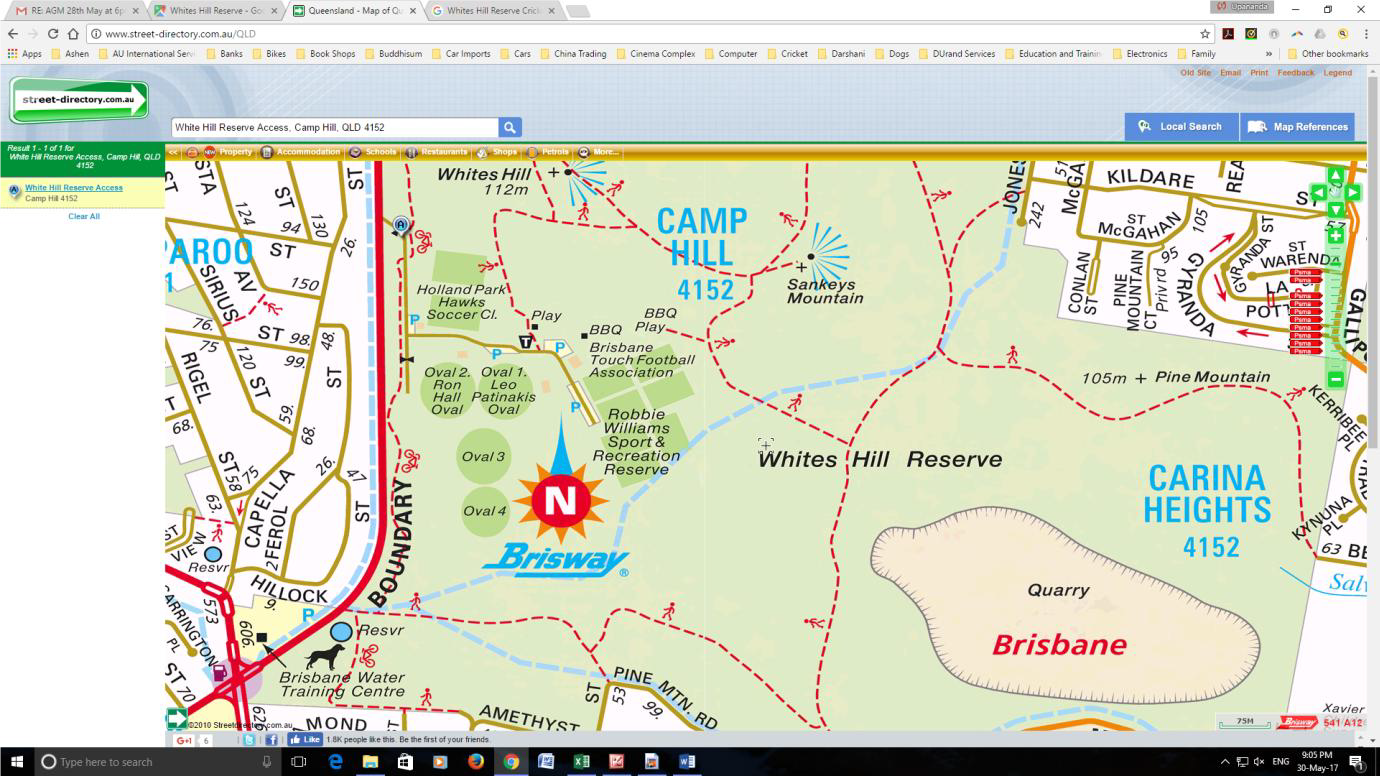Open the Book Shops bookmark folder
Image resolution: width=1380 pixels, height=776 pixels.
tap(325, 54)
